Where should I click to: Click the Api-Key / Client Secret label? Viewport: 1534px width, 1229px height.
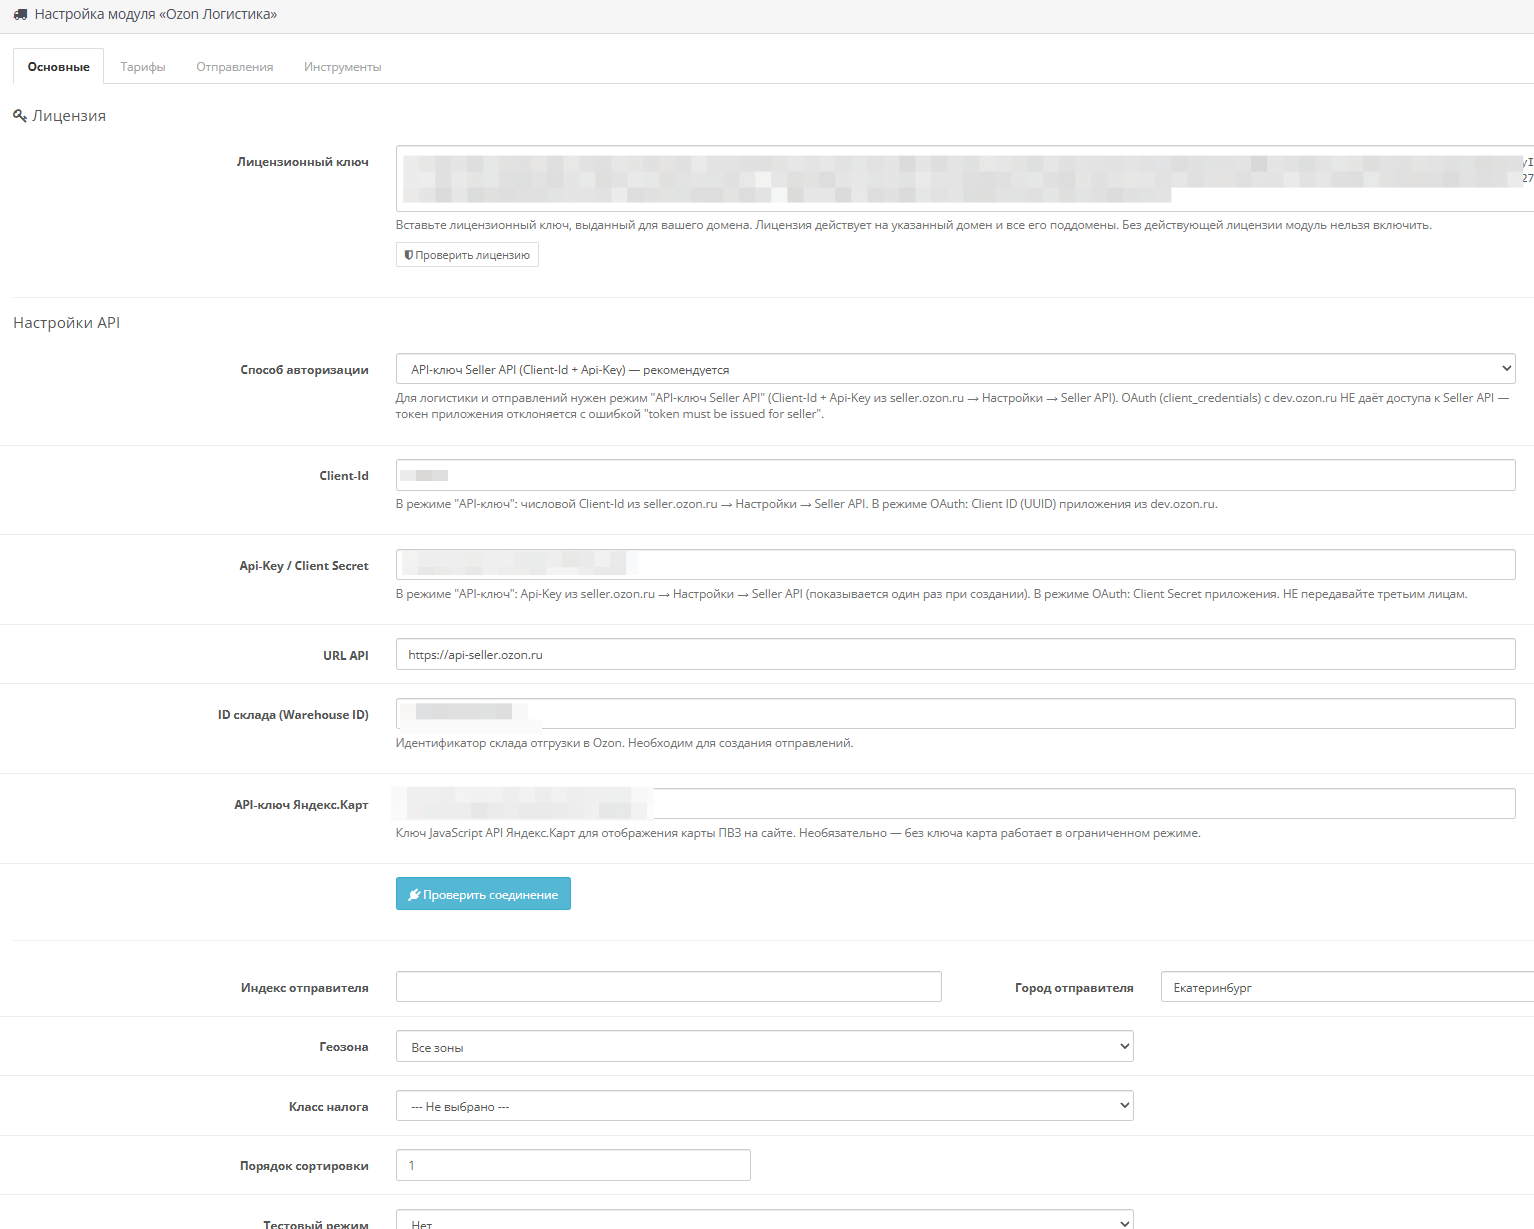coord(304,566)
